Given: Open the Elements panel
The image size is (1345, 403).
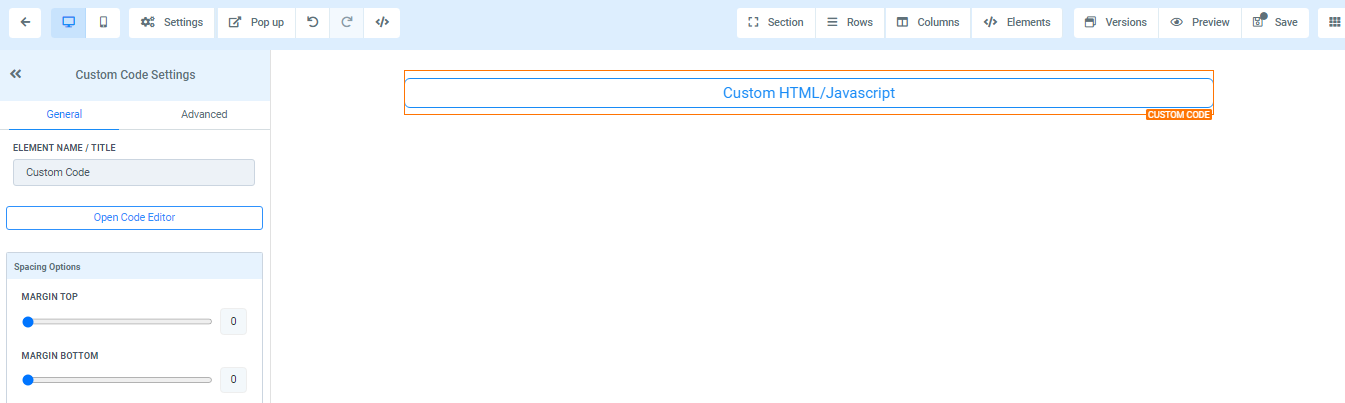Looking at the screenshot, I should pyautogui.click(x=1017, y=22).
